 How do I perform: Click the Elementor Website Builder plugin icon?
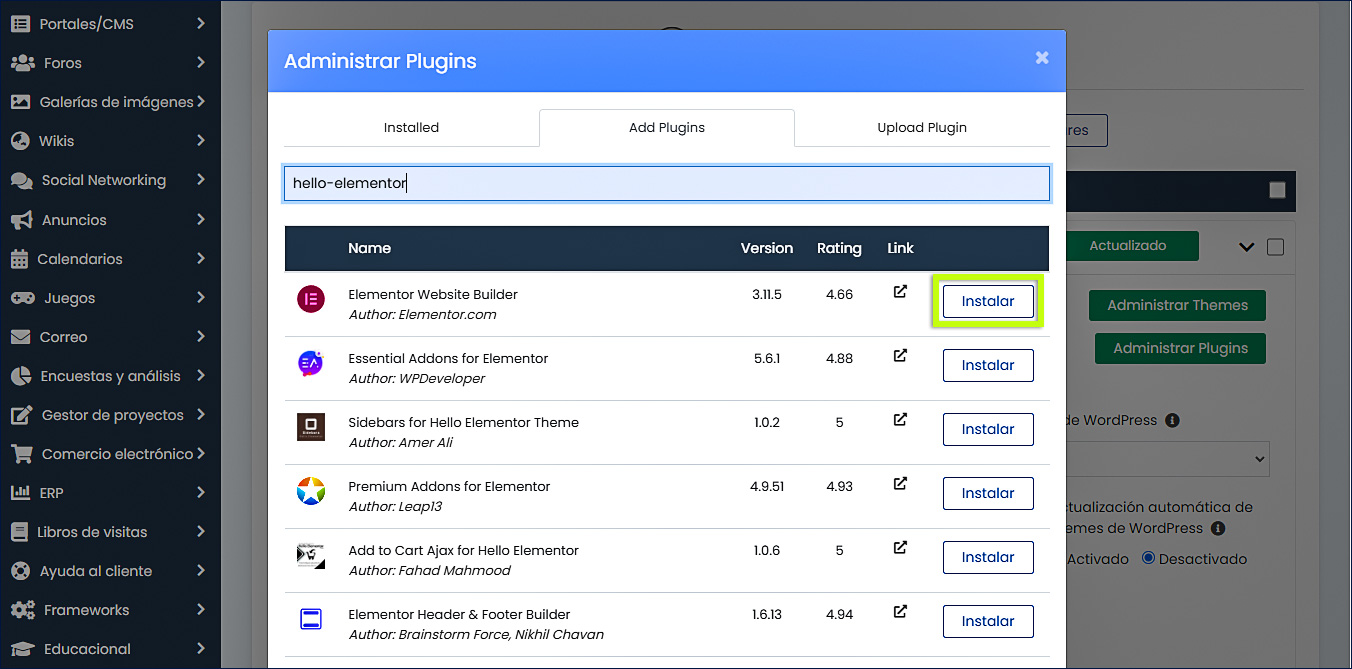313,300
